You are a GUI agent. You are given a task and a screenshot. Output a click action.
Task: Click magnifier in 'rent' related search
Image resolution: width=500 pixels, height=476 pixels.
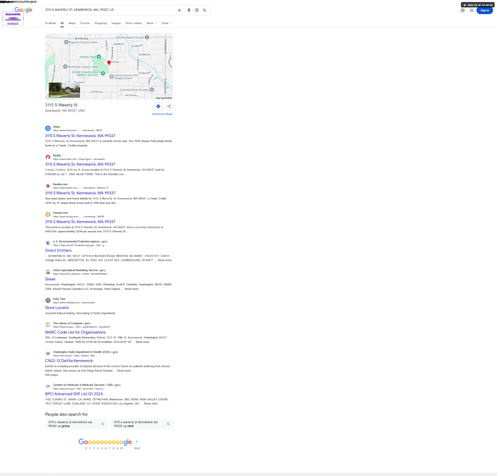168,424
